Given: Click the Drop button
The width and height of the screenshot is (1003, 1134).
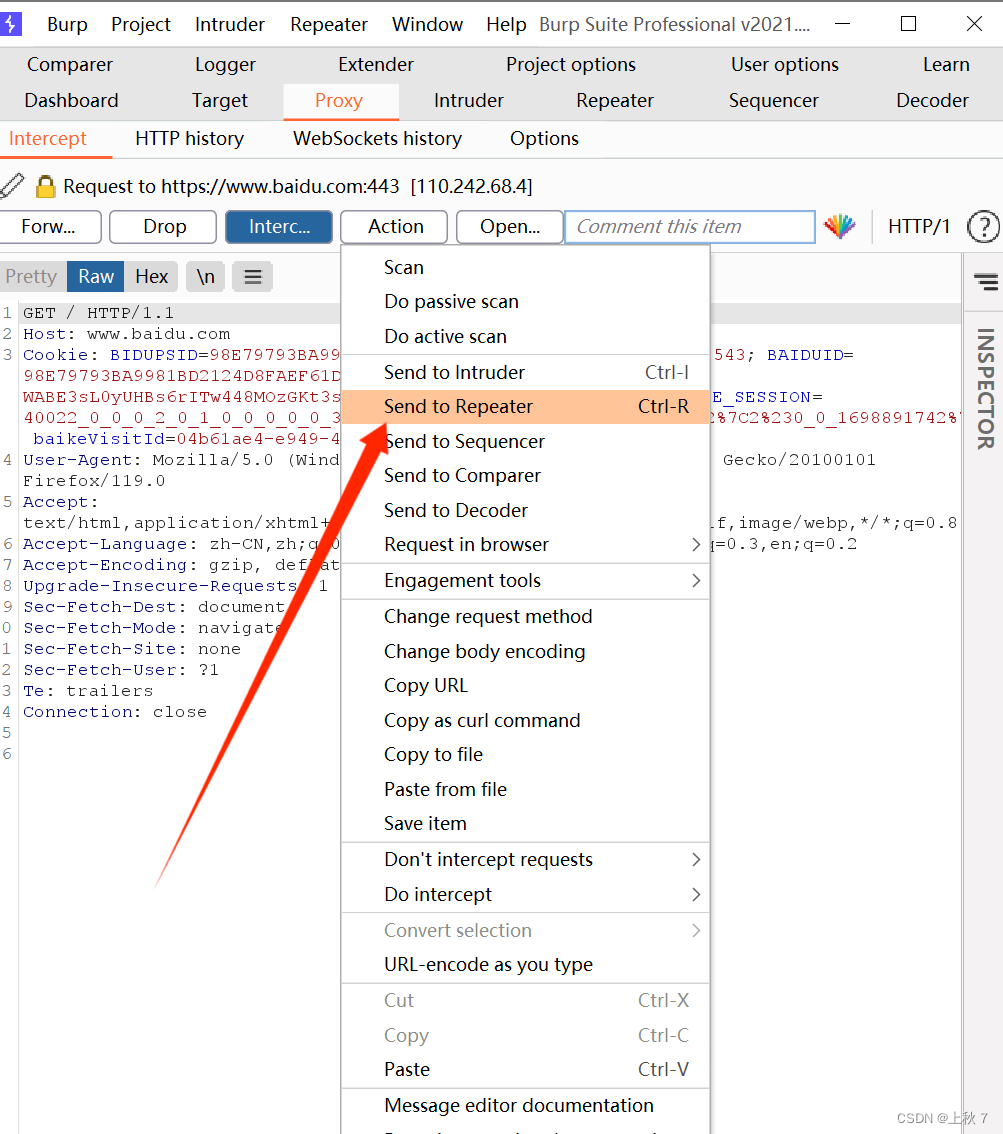Looking at the screenshot, I should tap(163, 227).
